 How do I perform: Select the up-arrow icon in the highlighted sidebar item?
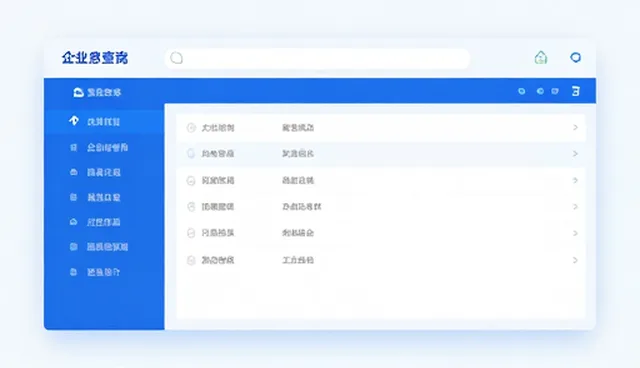pyautogui.click(x=74, y=121)
